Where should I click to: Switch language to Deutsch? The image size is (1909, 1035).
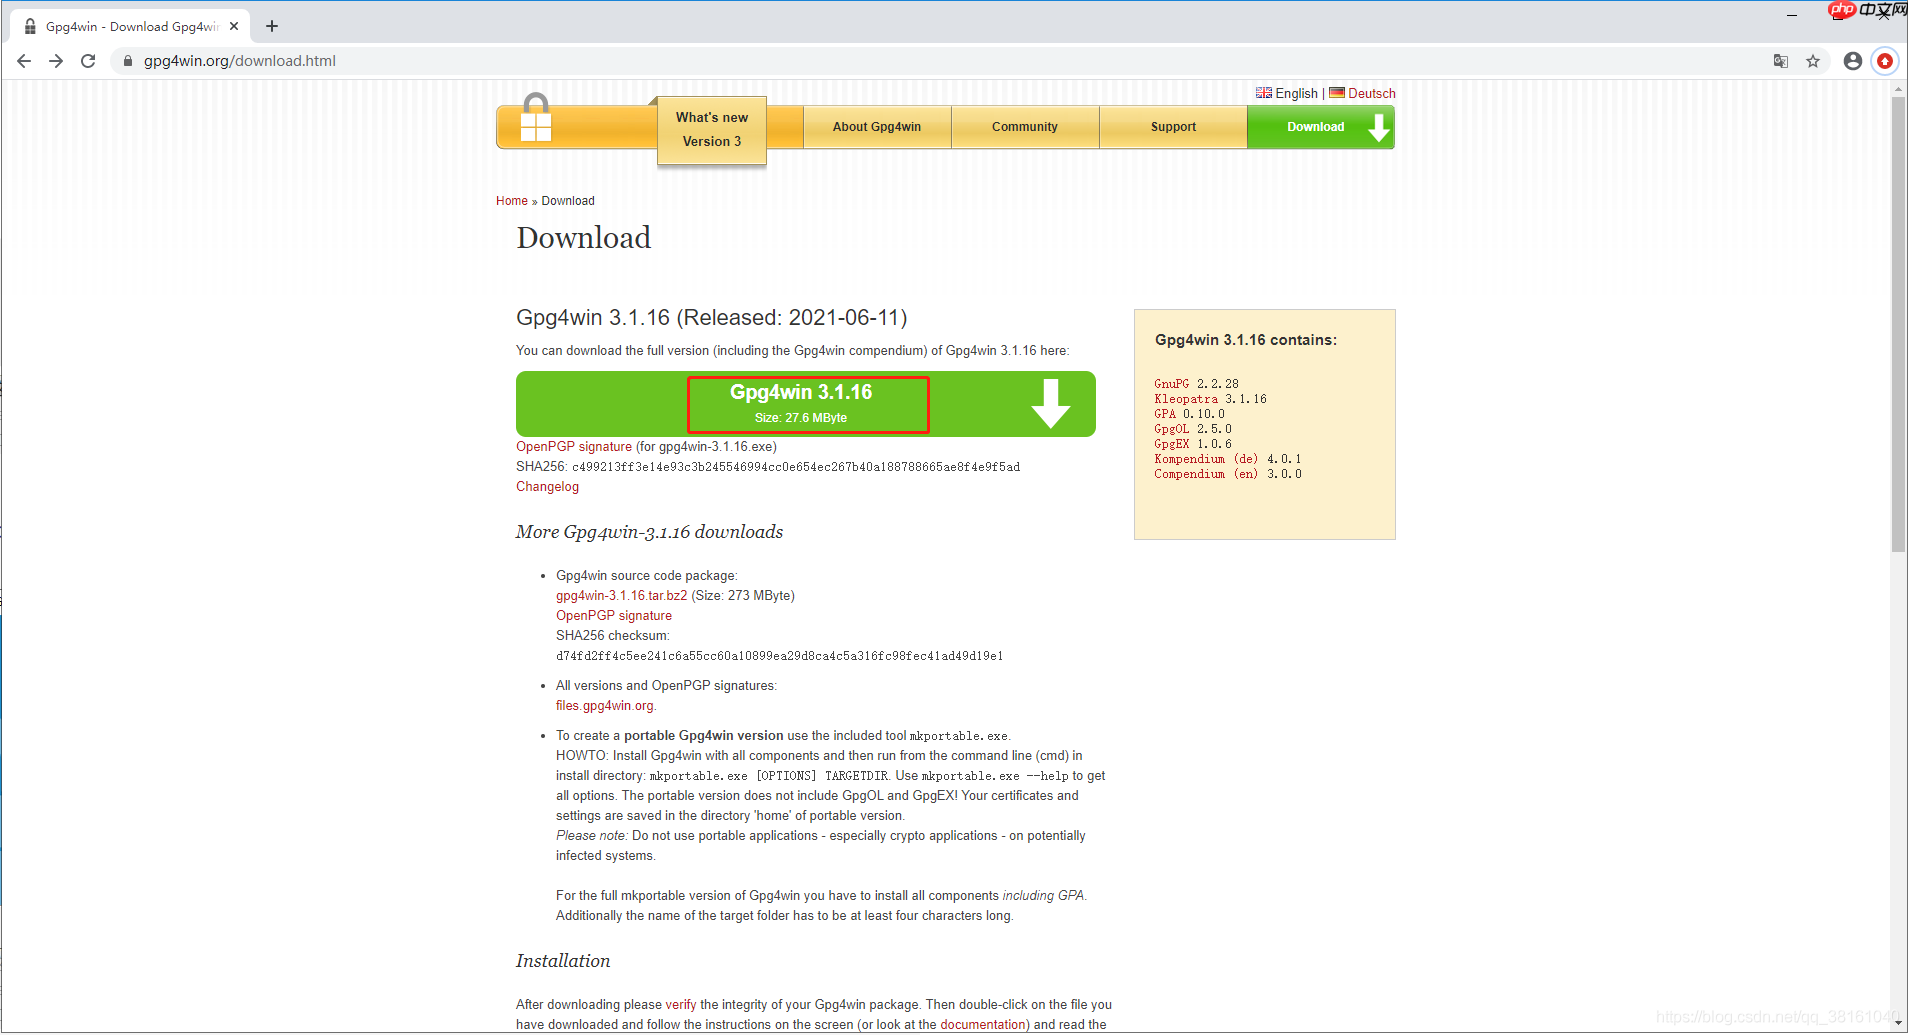(1371, 93)
